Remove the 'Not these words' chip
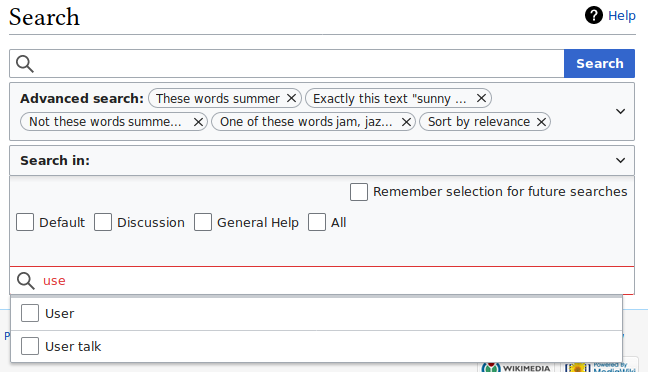 198,122
